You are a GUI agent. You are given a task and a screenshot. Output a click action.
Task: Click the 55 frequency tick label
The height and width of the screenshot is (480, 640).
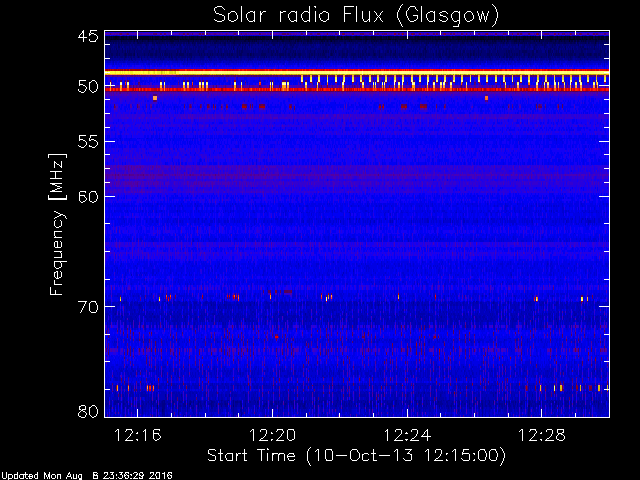88,142
